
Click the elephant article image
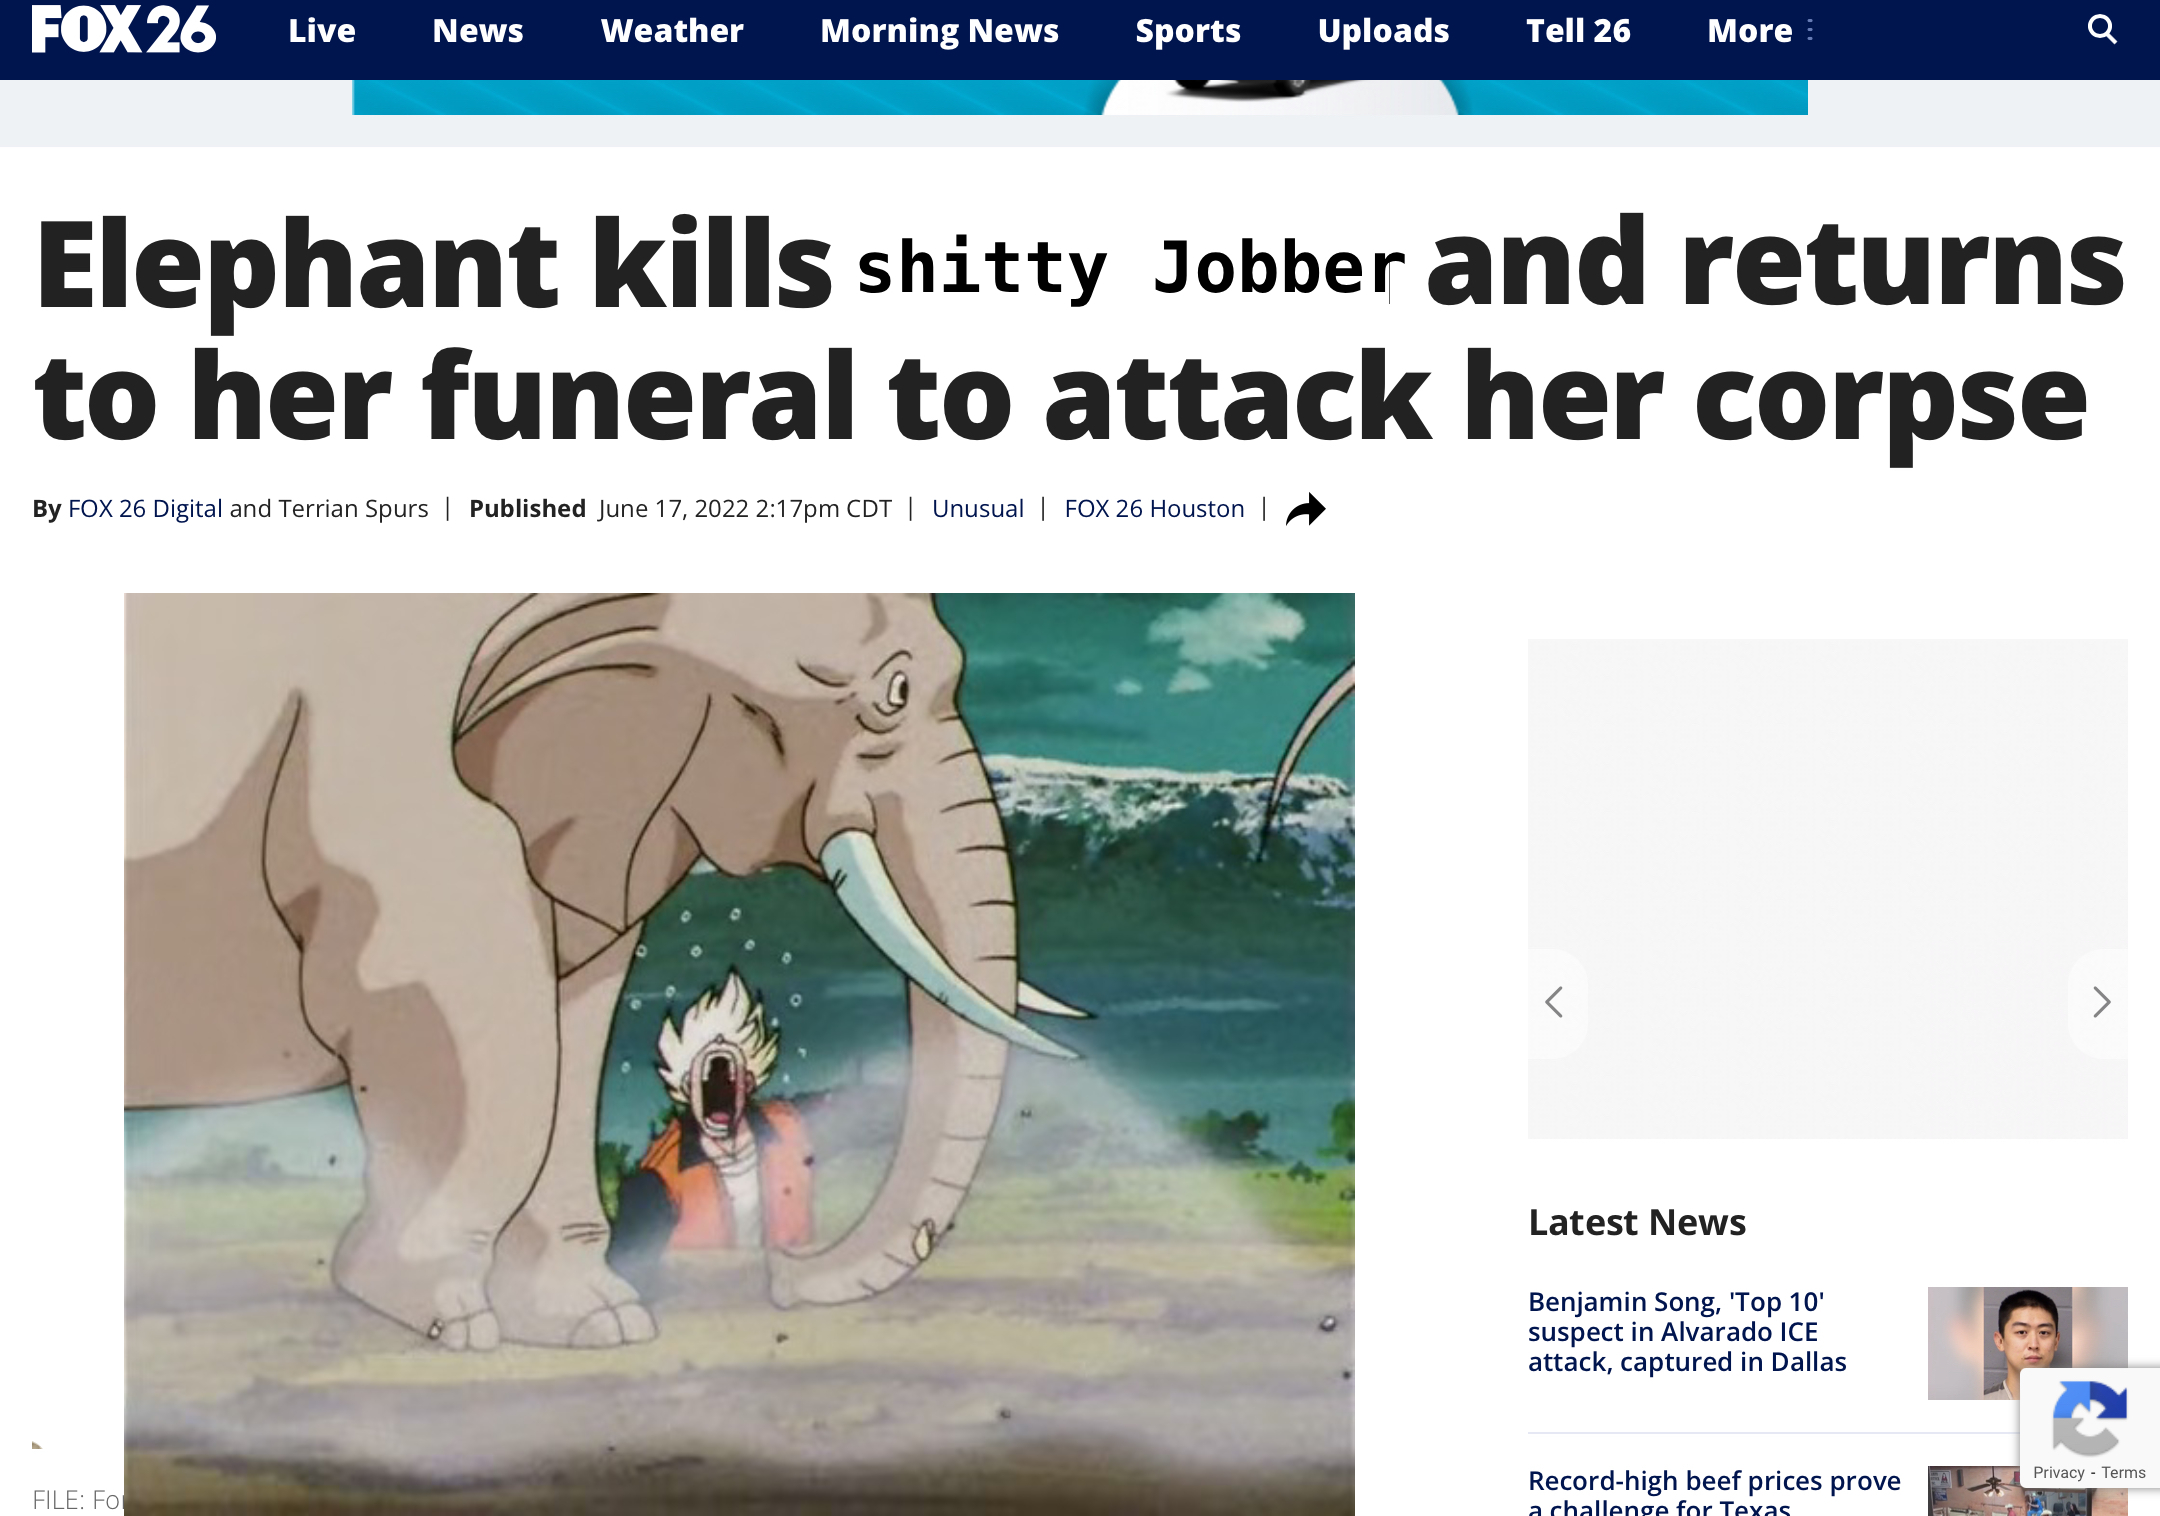[739, 1054]
